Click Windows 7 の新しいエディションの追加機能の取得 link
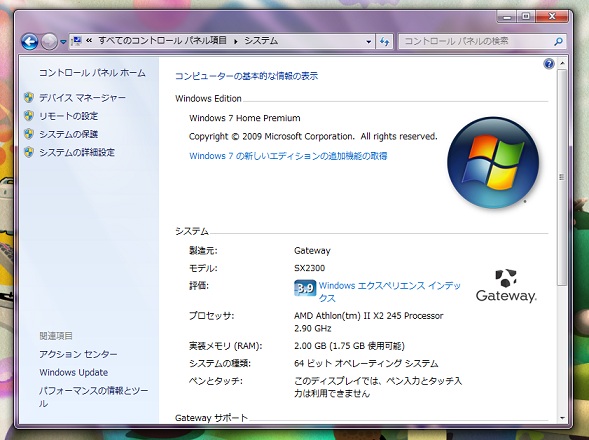 [288, 156]
